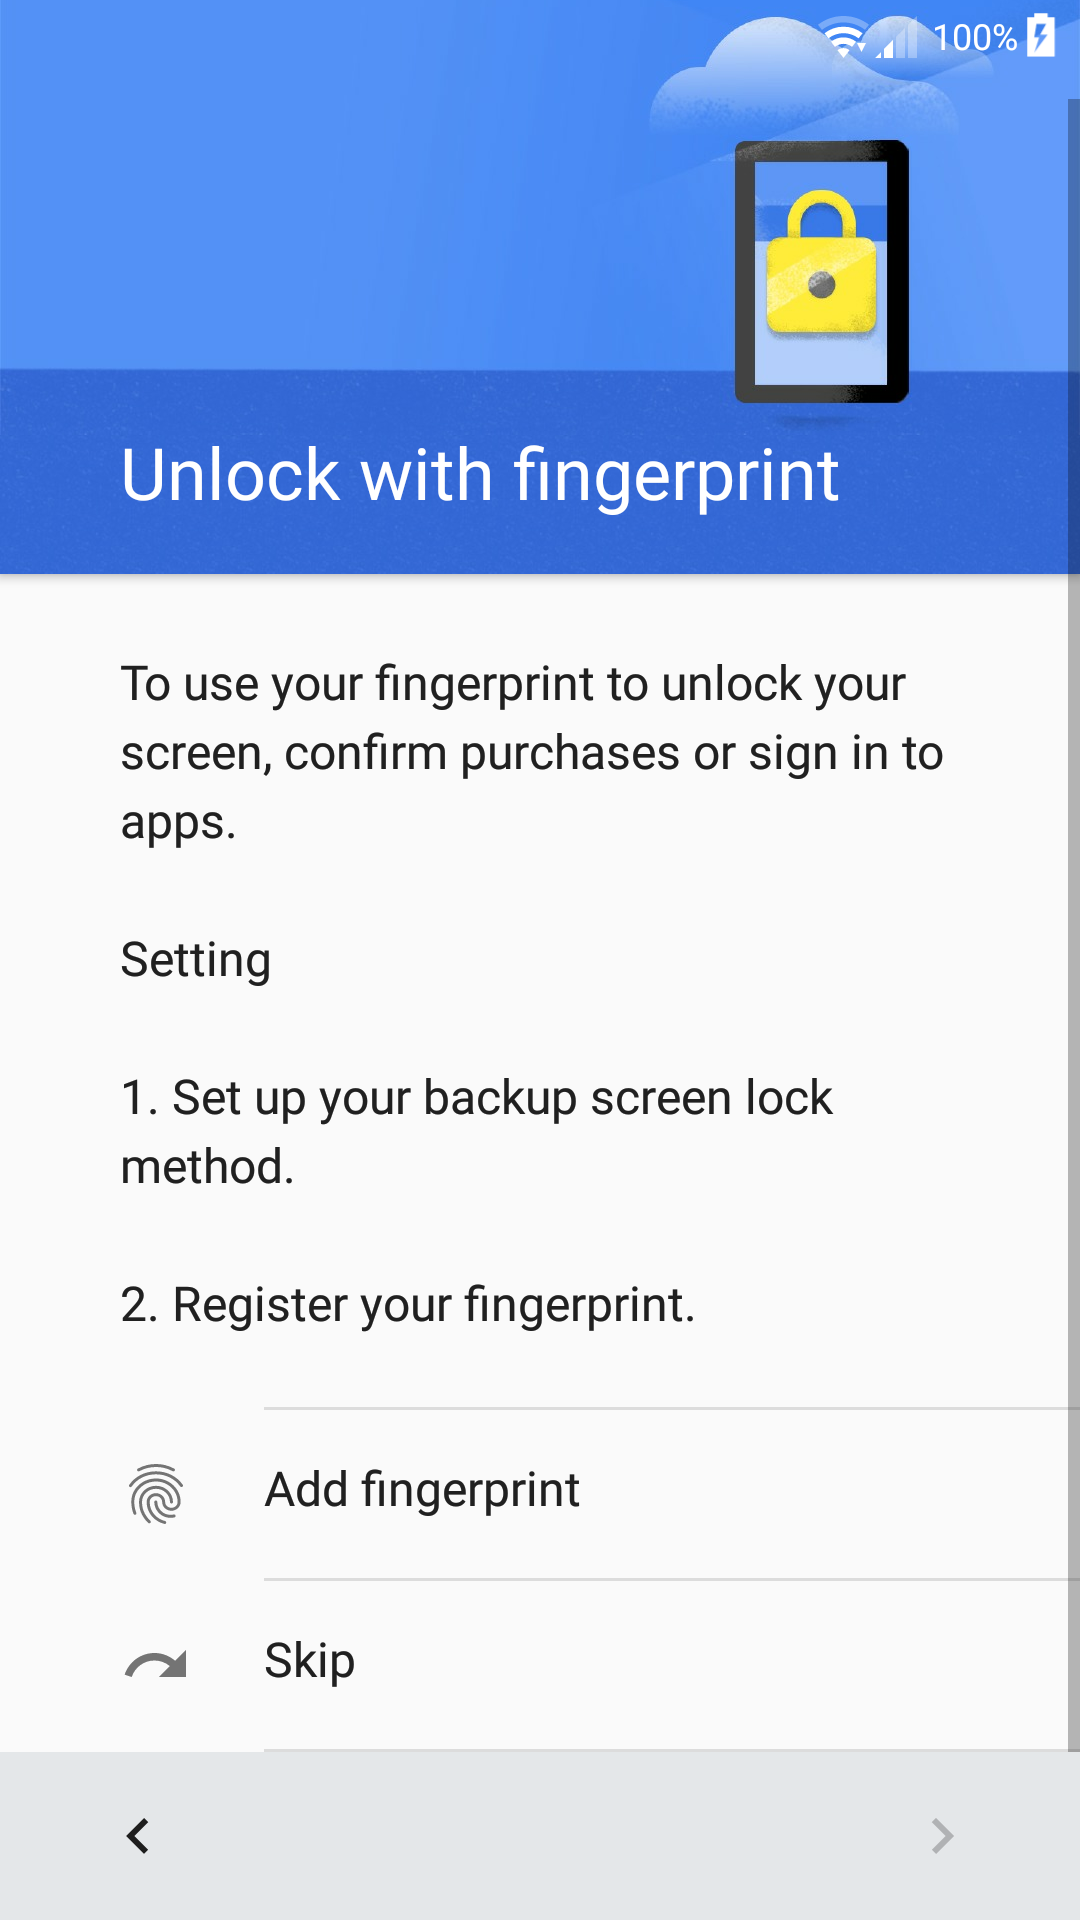This screenshot has height=1920, width=1080.
Task: Click the vertical scrollbar on right edge
Action: coord(1074,925)
